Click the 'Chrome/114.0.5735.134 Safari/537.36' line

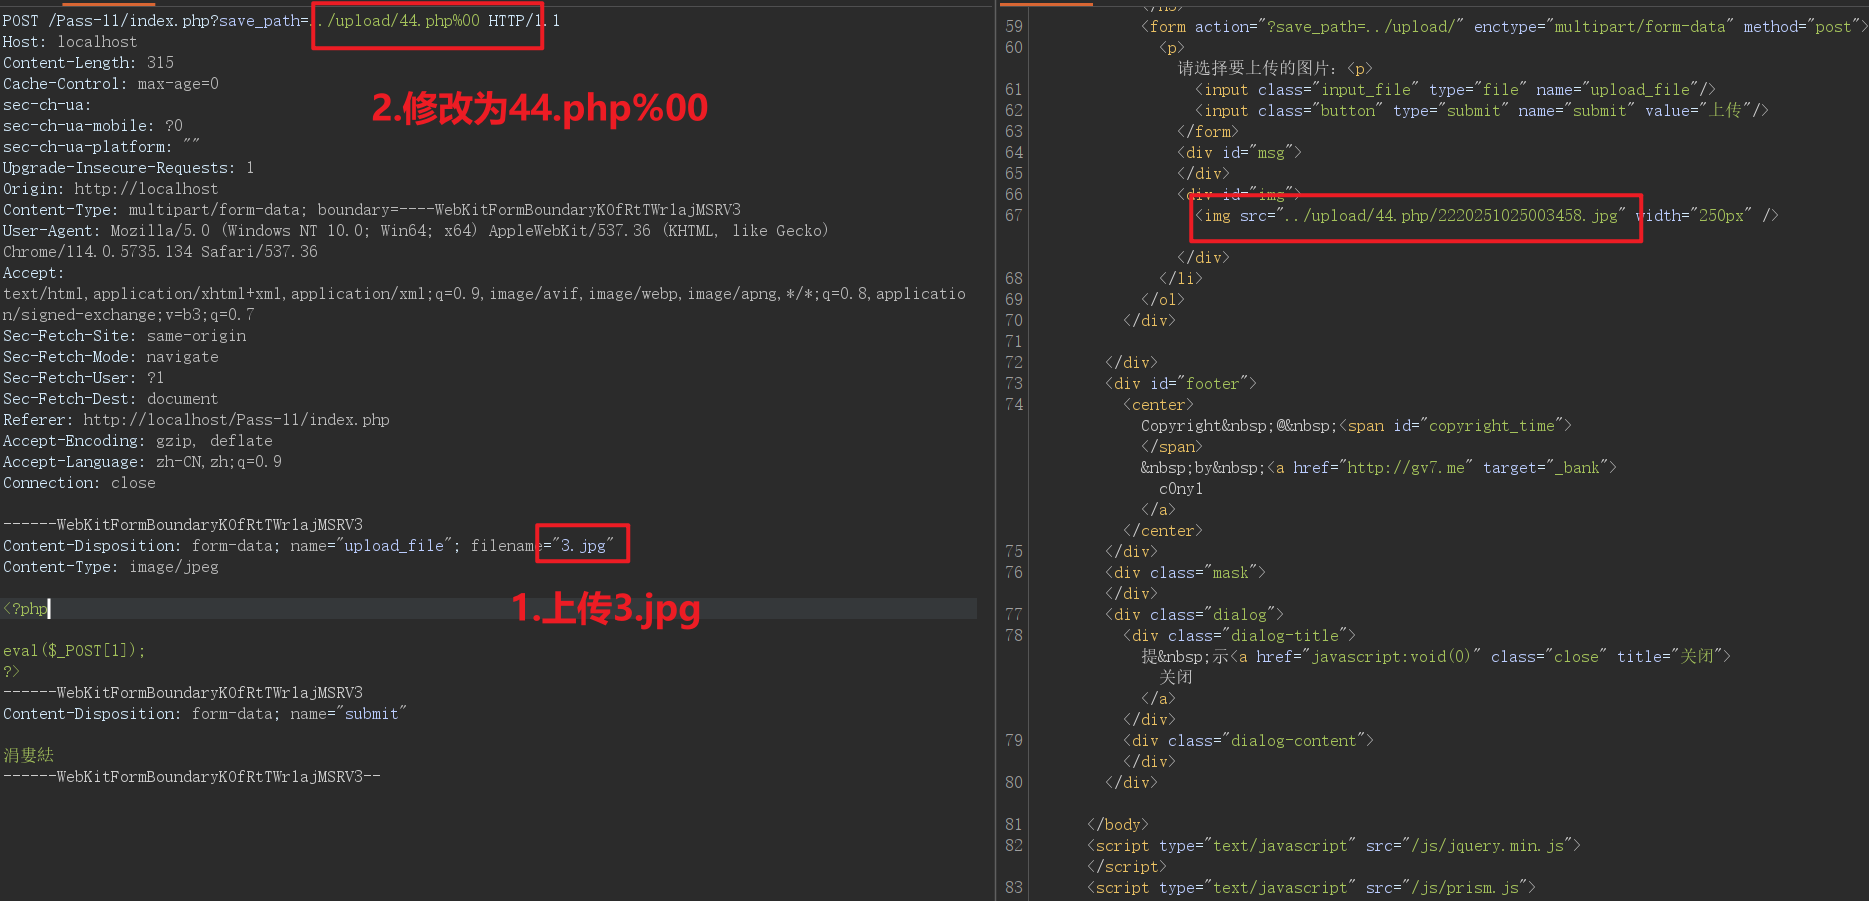pos(160,251)
